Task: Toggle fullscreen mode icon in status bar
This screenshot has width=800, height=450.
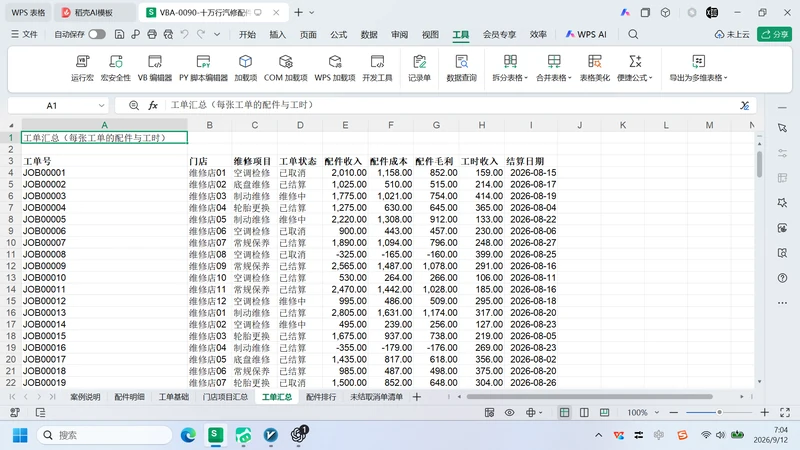Action: (785, 412)
